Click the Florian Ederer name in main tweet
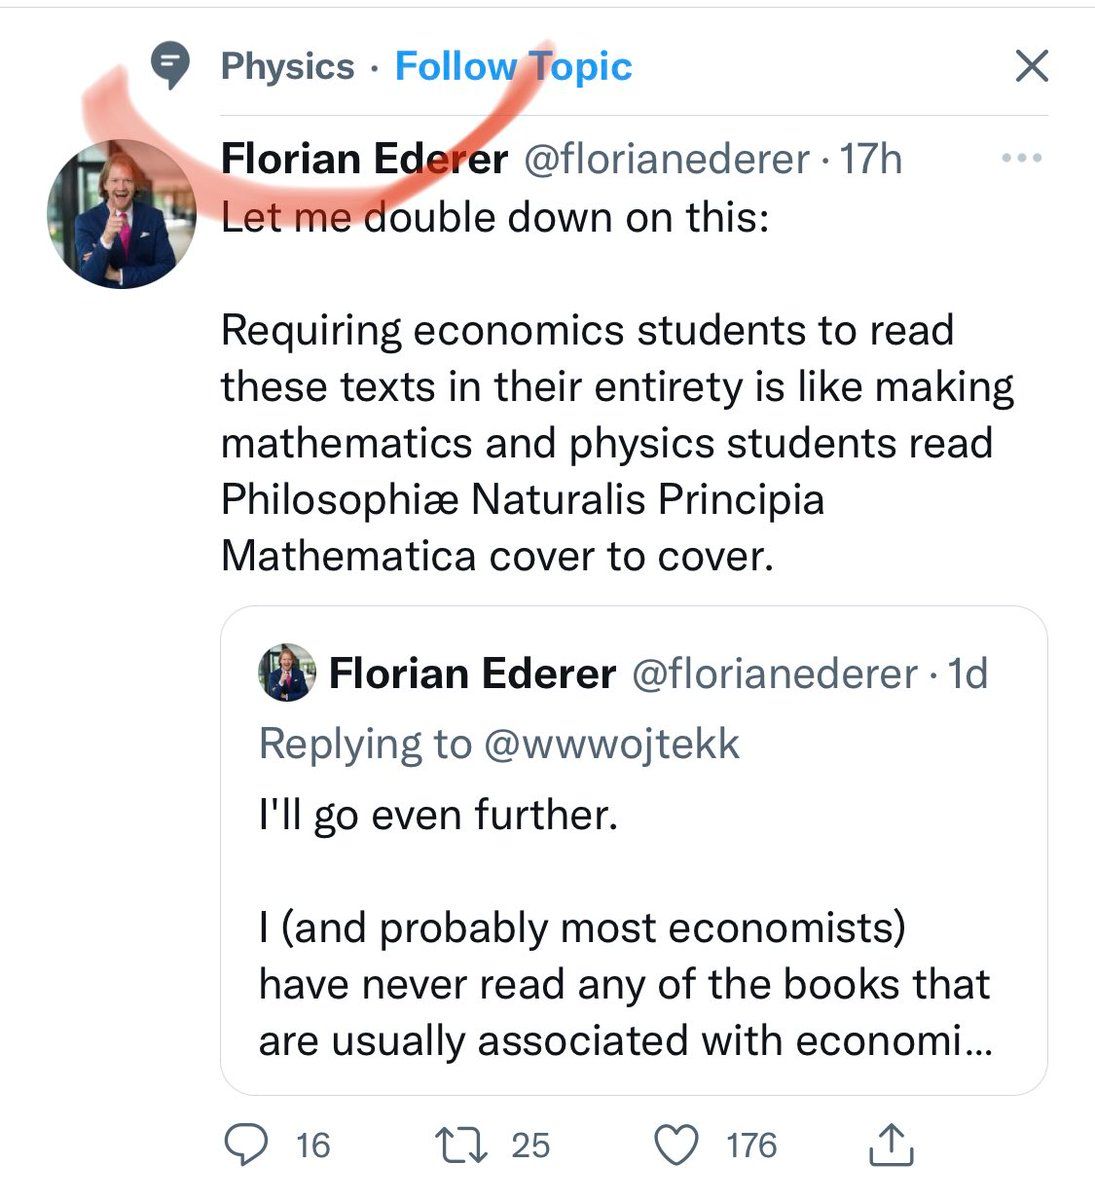Viewport: 1095px width, 1200px height. 364,159
